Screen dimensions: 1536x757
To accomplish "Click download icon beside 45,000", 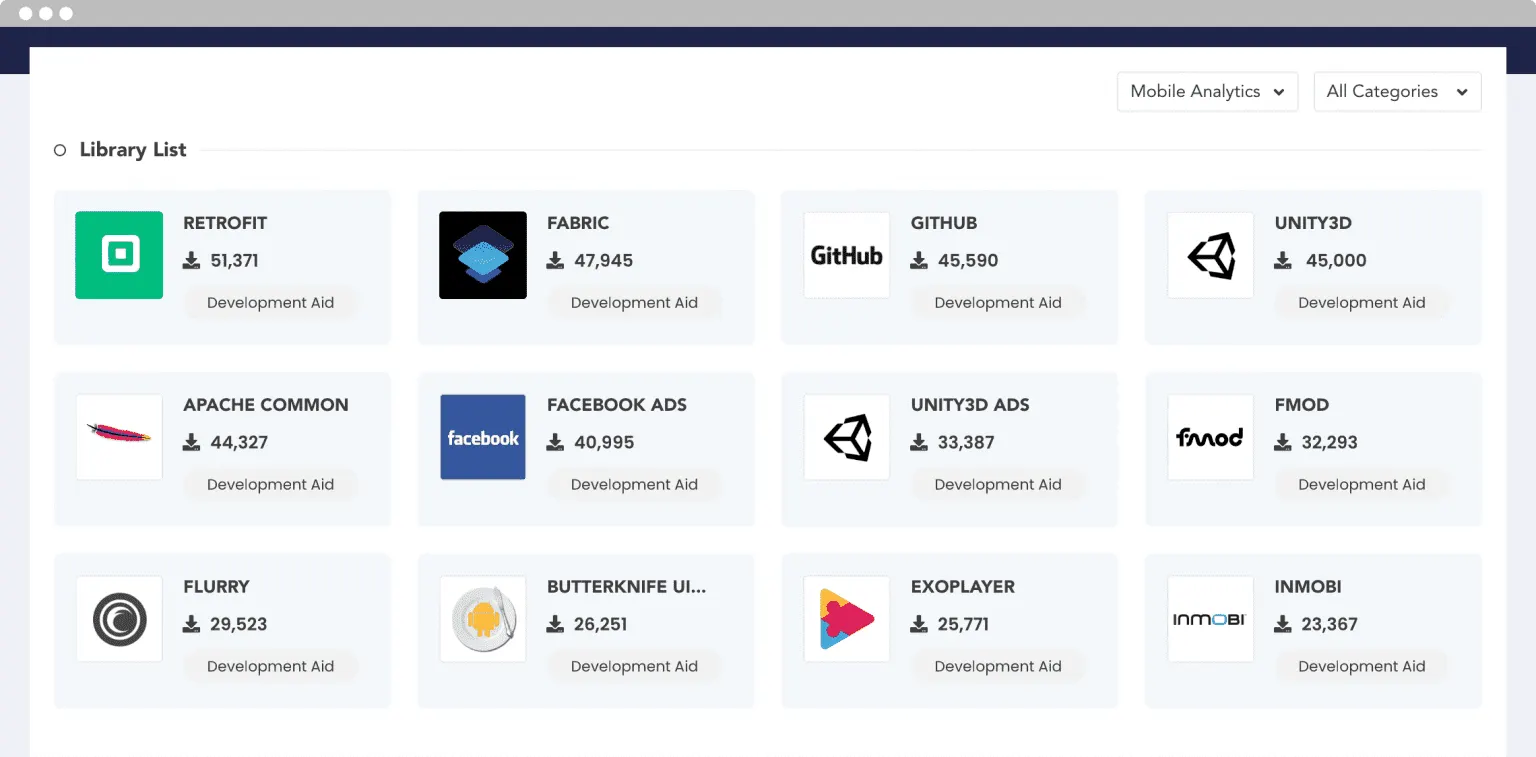I will coord(1284,261).
